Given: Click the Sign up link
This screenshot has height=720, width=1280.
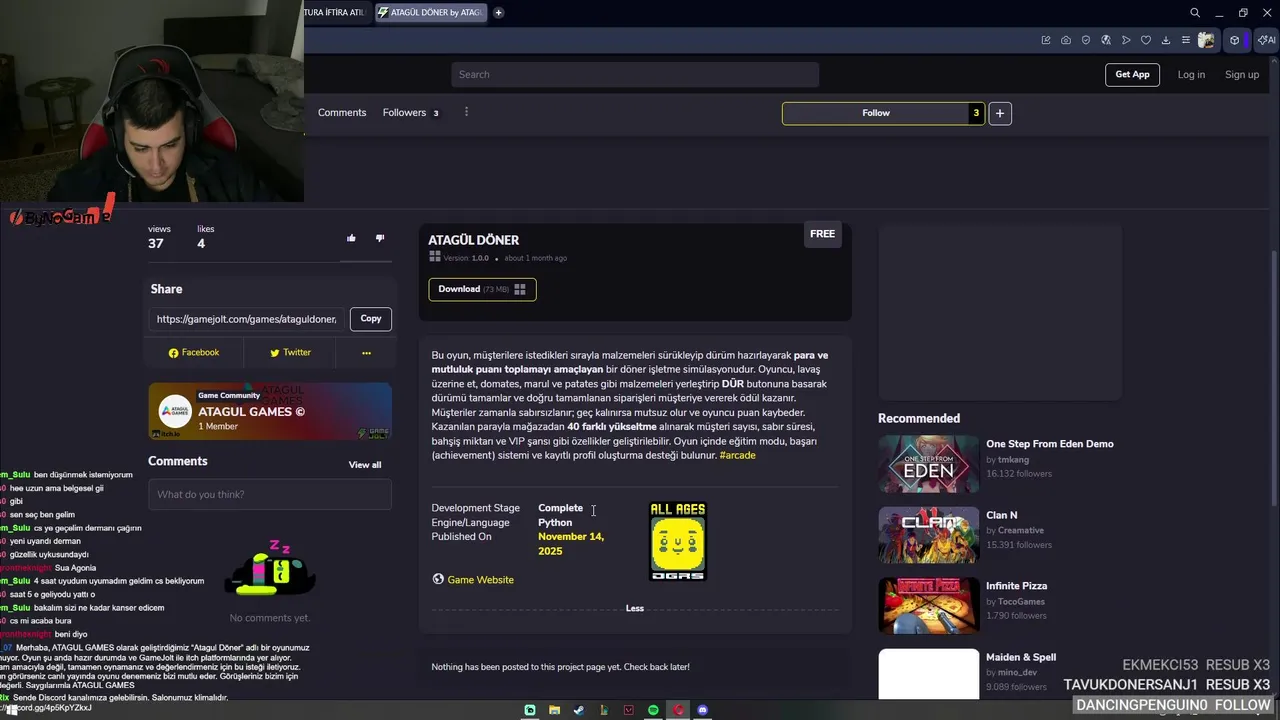Looking at the screenshot, I should point(1242,74).
